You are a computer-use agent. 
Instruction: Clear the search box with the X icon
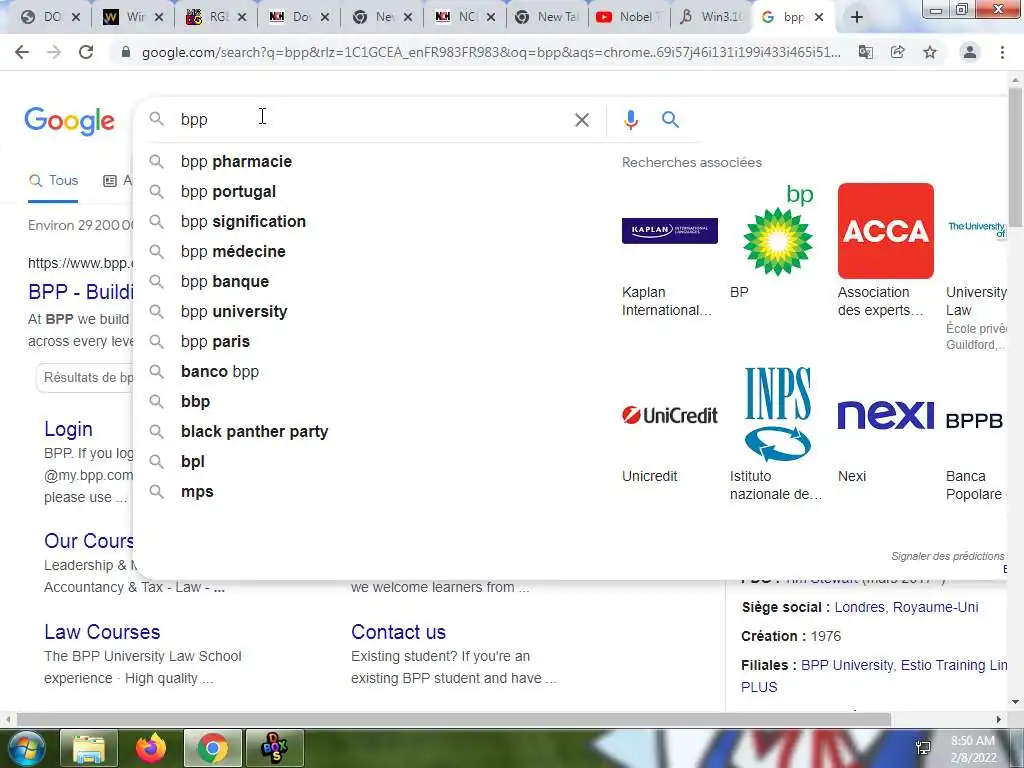[582, 120]
